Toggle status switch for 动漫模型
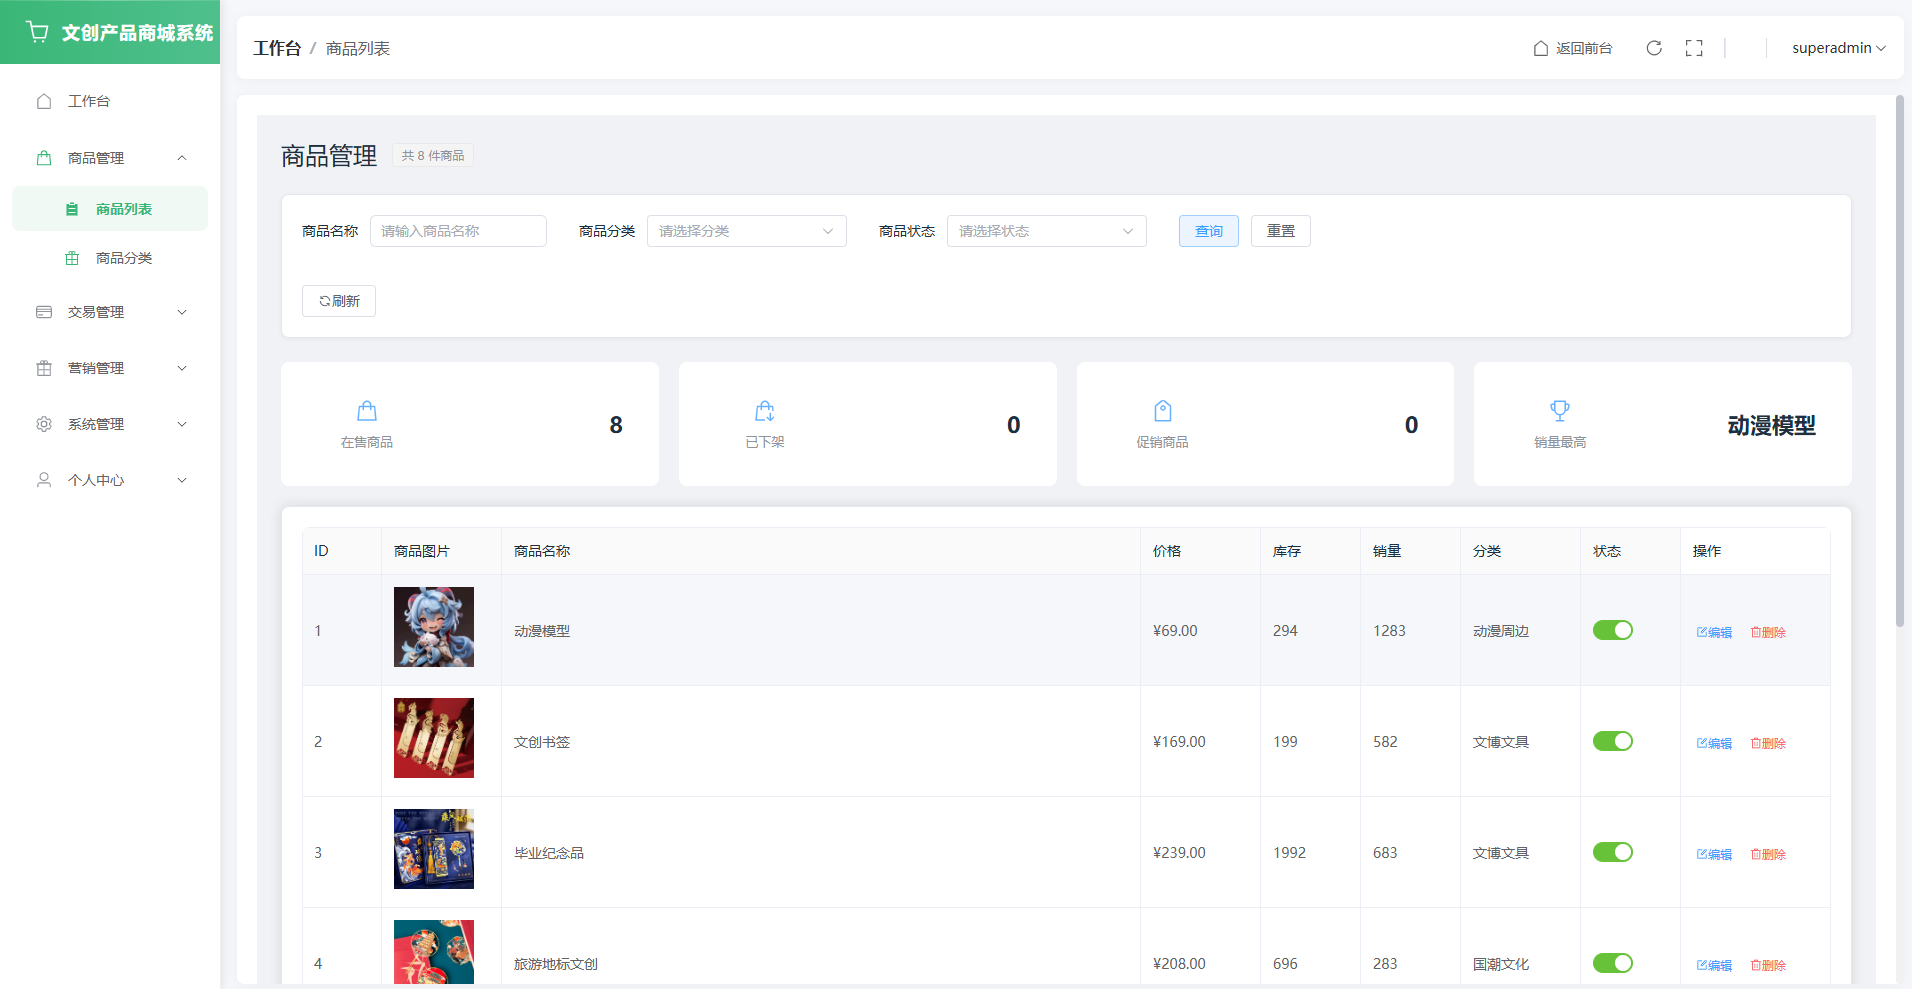 [1612, 630]
